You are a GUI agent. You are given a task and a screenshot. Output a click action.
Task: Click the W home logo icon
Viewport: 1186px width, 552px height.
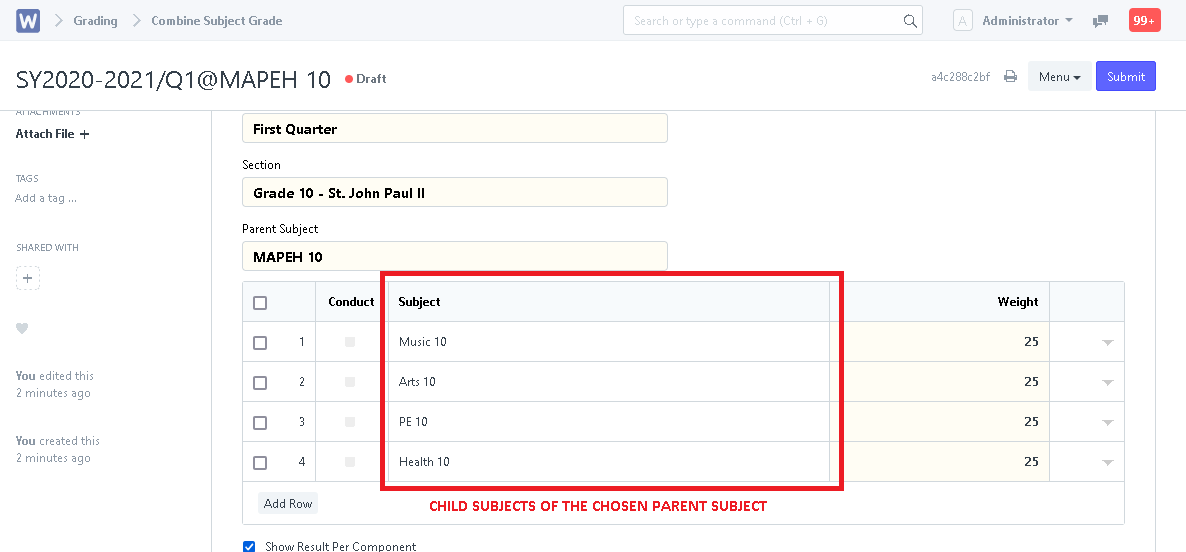click(x=28, y=20)
